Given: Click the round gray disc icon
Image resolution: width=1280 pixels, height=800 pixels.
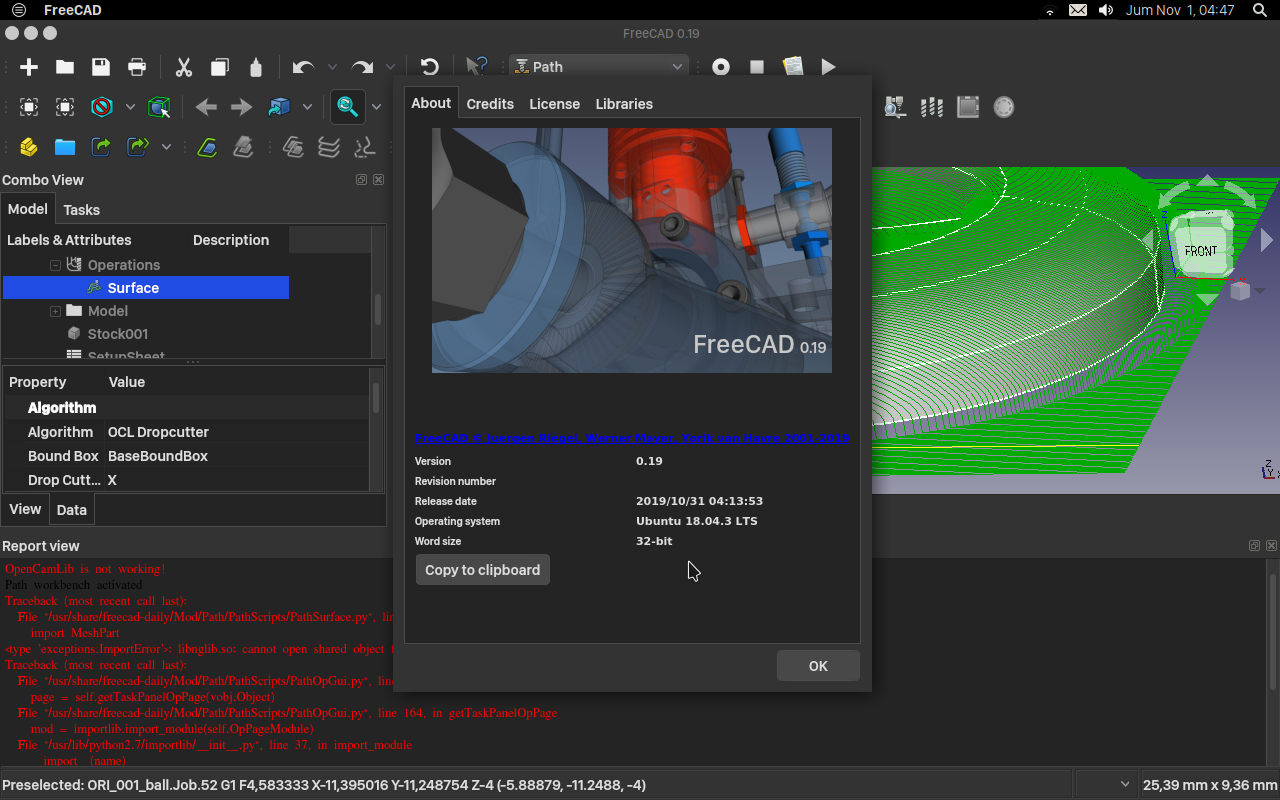Looking at the screenshot, I should pyautogui.click(x=1004, y=107).
